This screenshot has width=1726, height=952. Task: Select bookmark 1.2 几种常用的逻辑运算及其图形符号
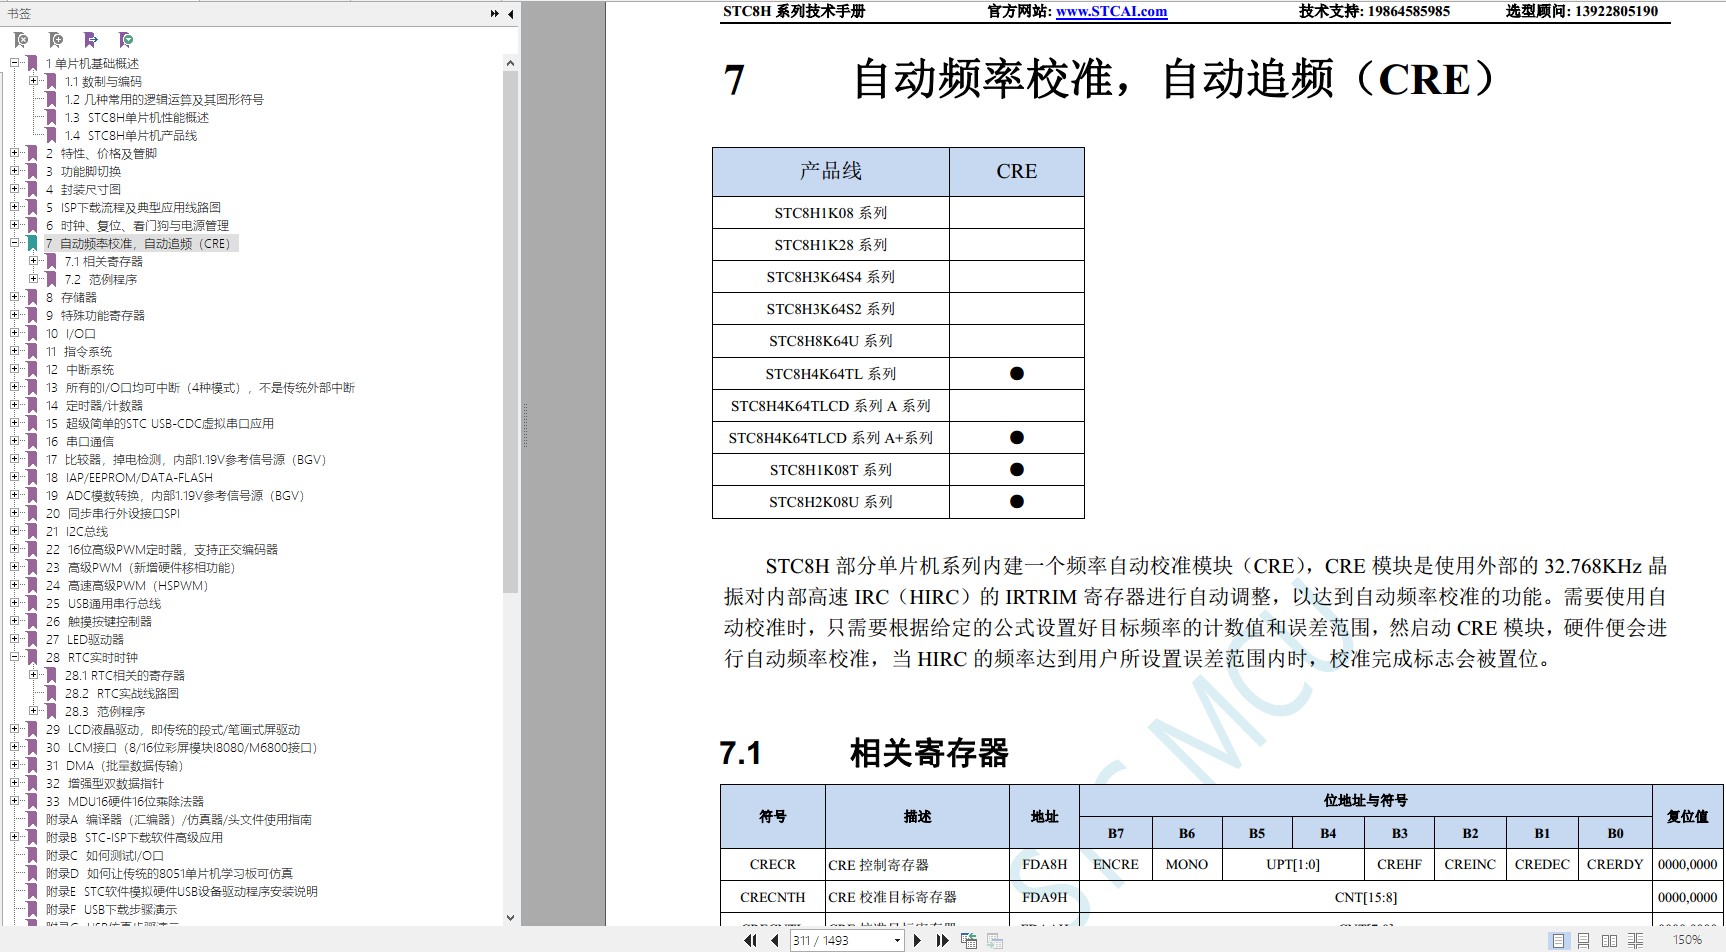tap(164, 99)
